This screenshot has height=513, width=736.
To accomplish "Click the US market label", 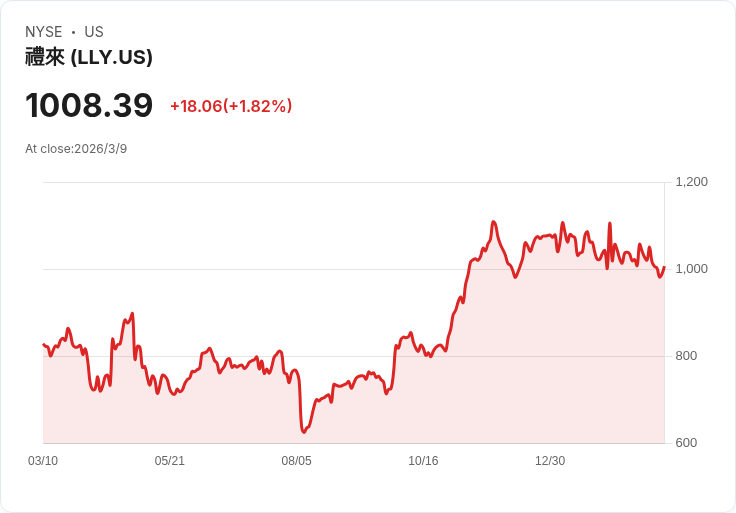I will 94,32.
